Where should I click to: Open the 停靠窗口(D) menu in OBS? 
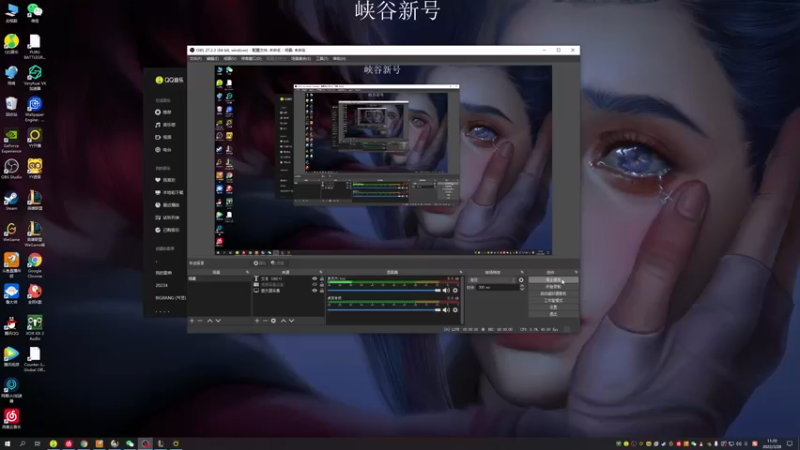(x=251, y=59)
